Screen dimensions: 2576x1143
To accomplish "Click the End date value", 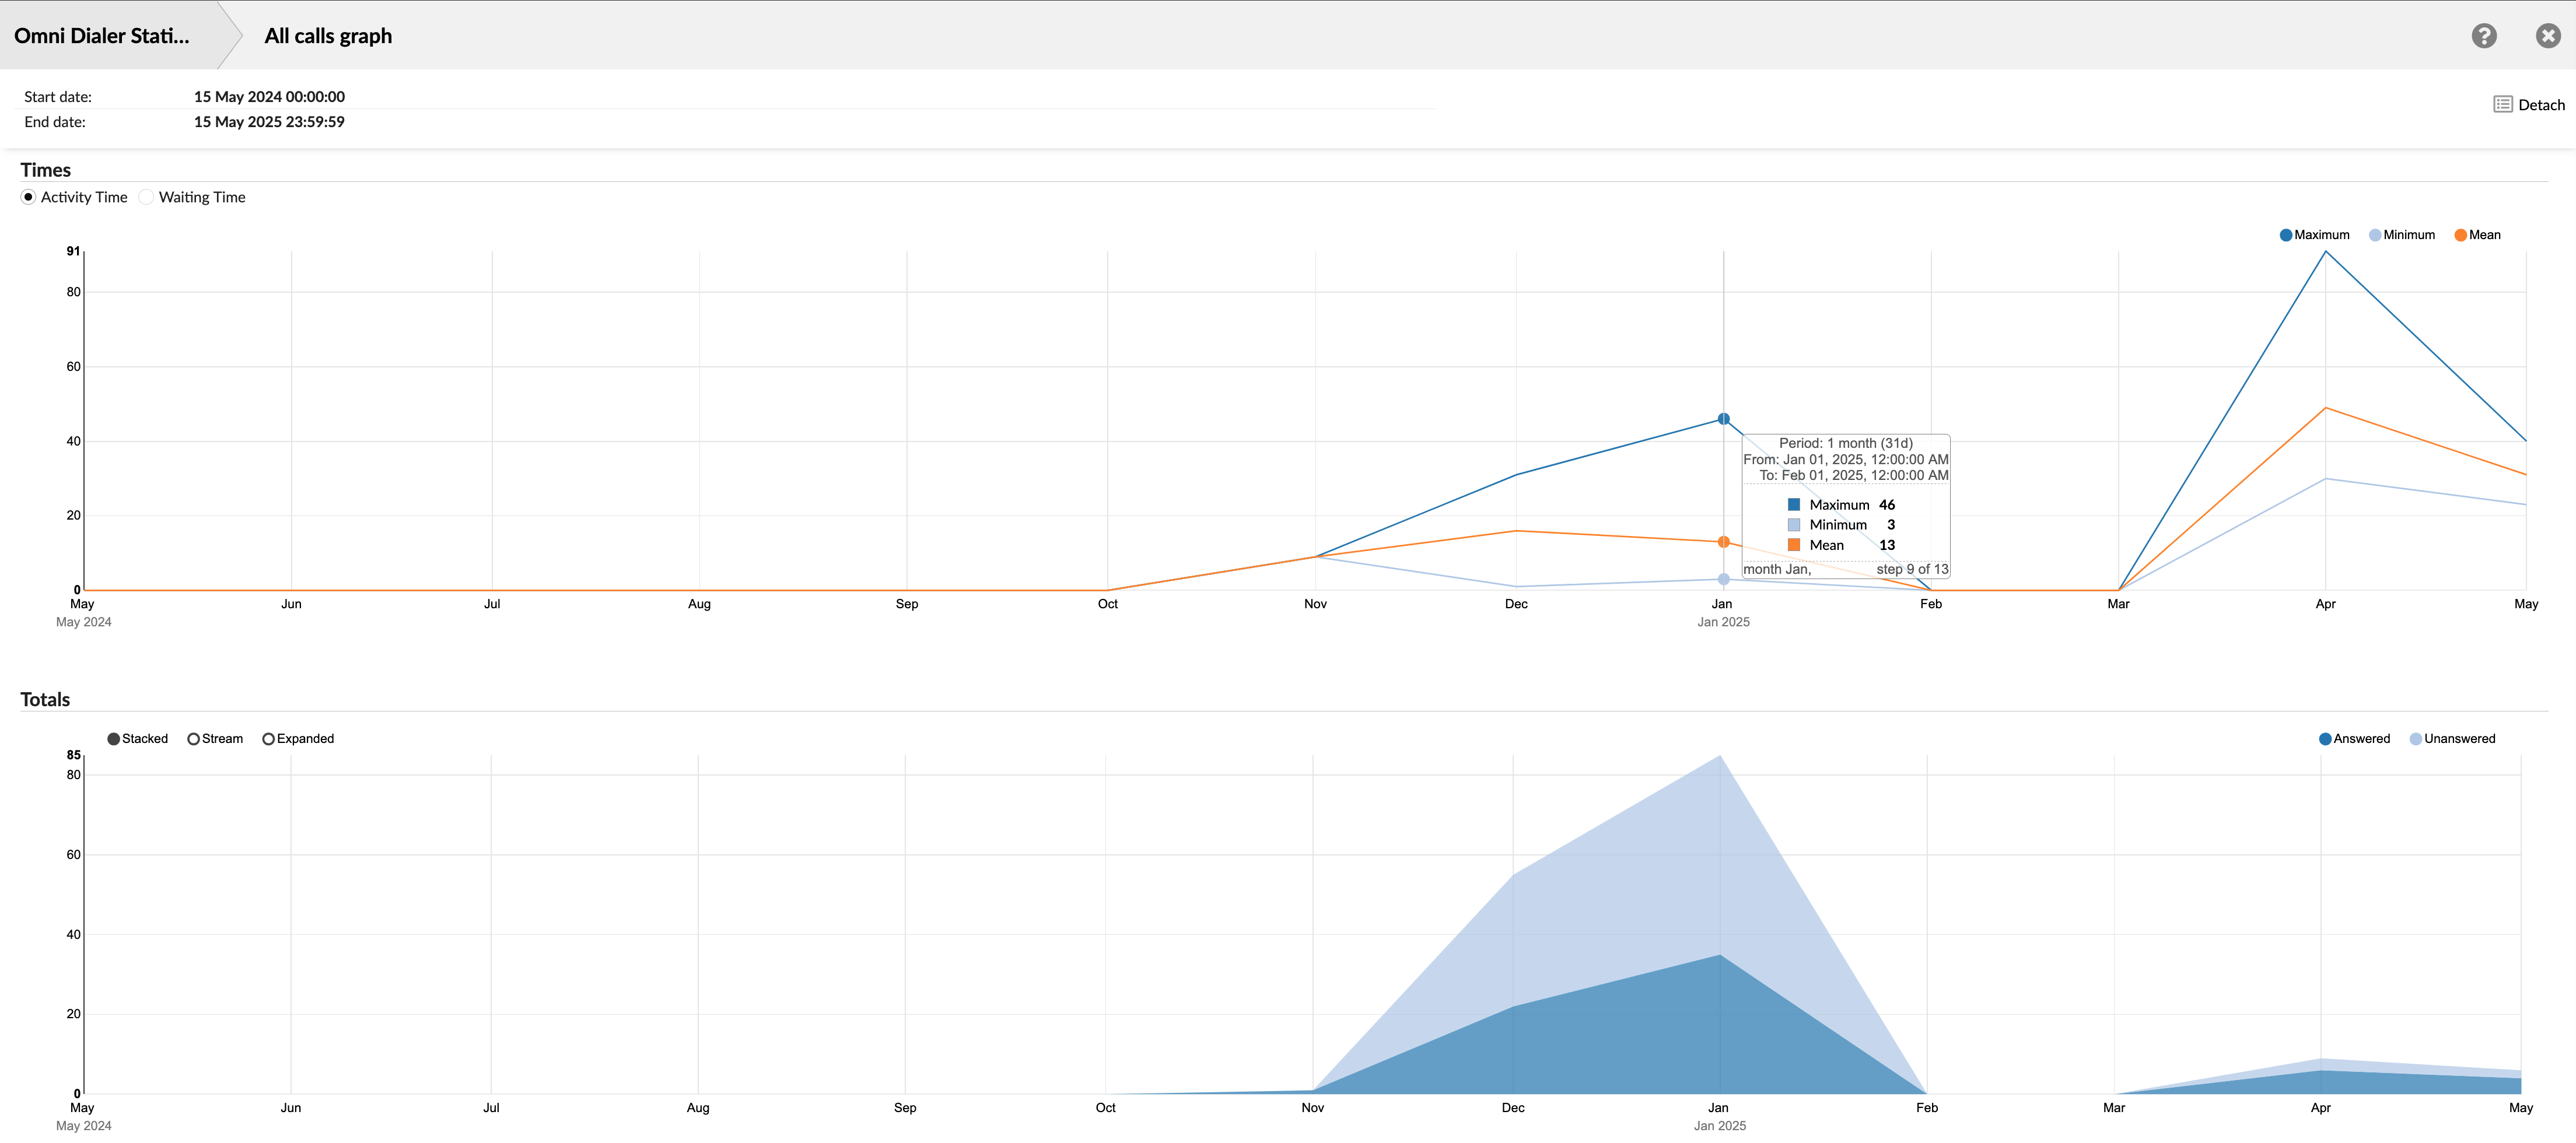I will pyautogui.click(x=269, y=121).
